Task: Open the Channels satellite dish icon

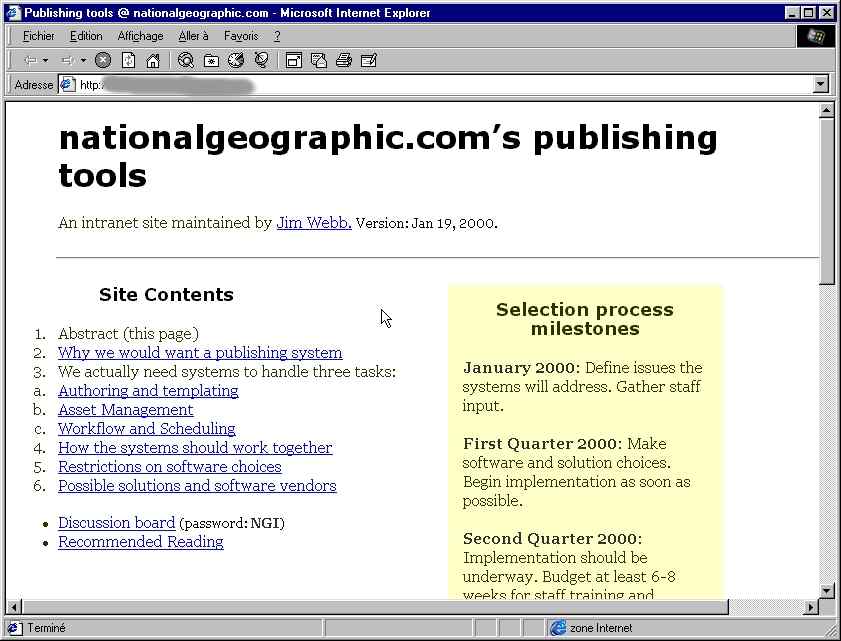Action: click(261, 60)
